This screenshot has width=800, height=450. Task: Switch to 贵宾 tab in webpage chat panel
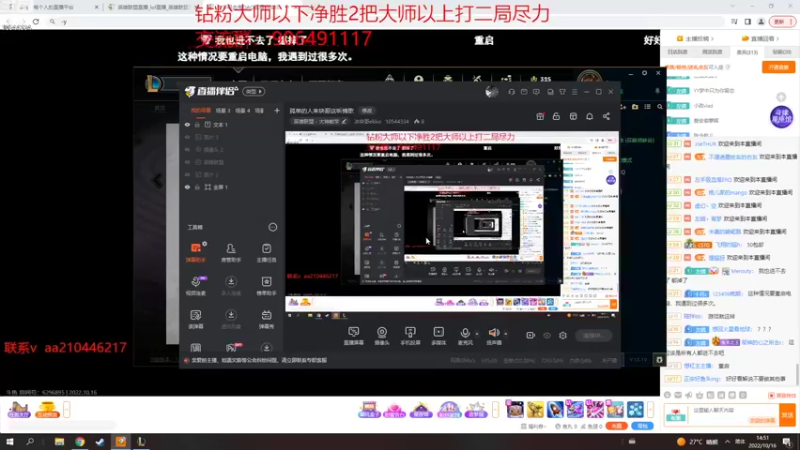pos(747,52)
